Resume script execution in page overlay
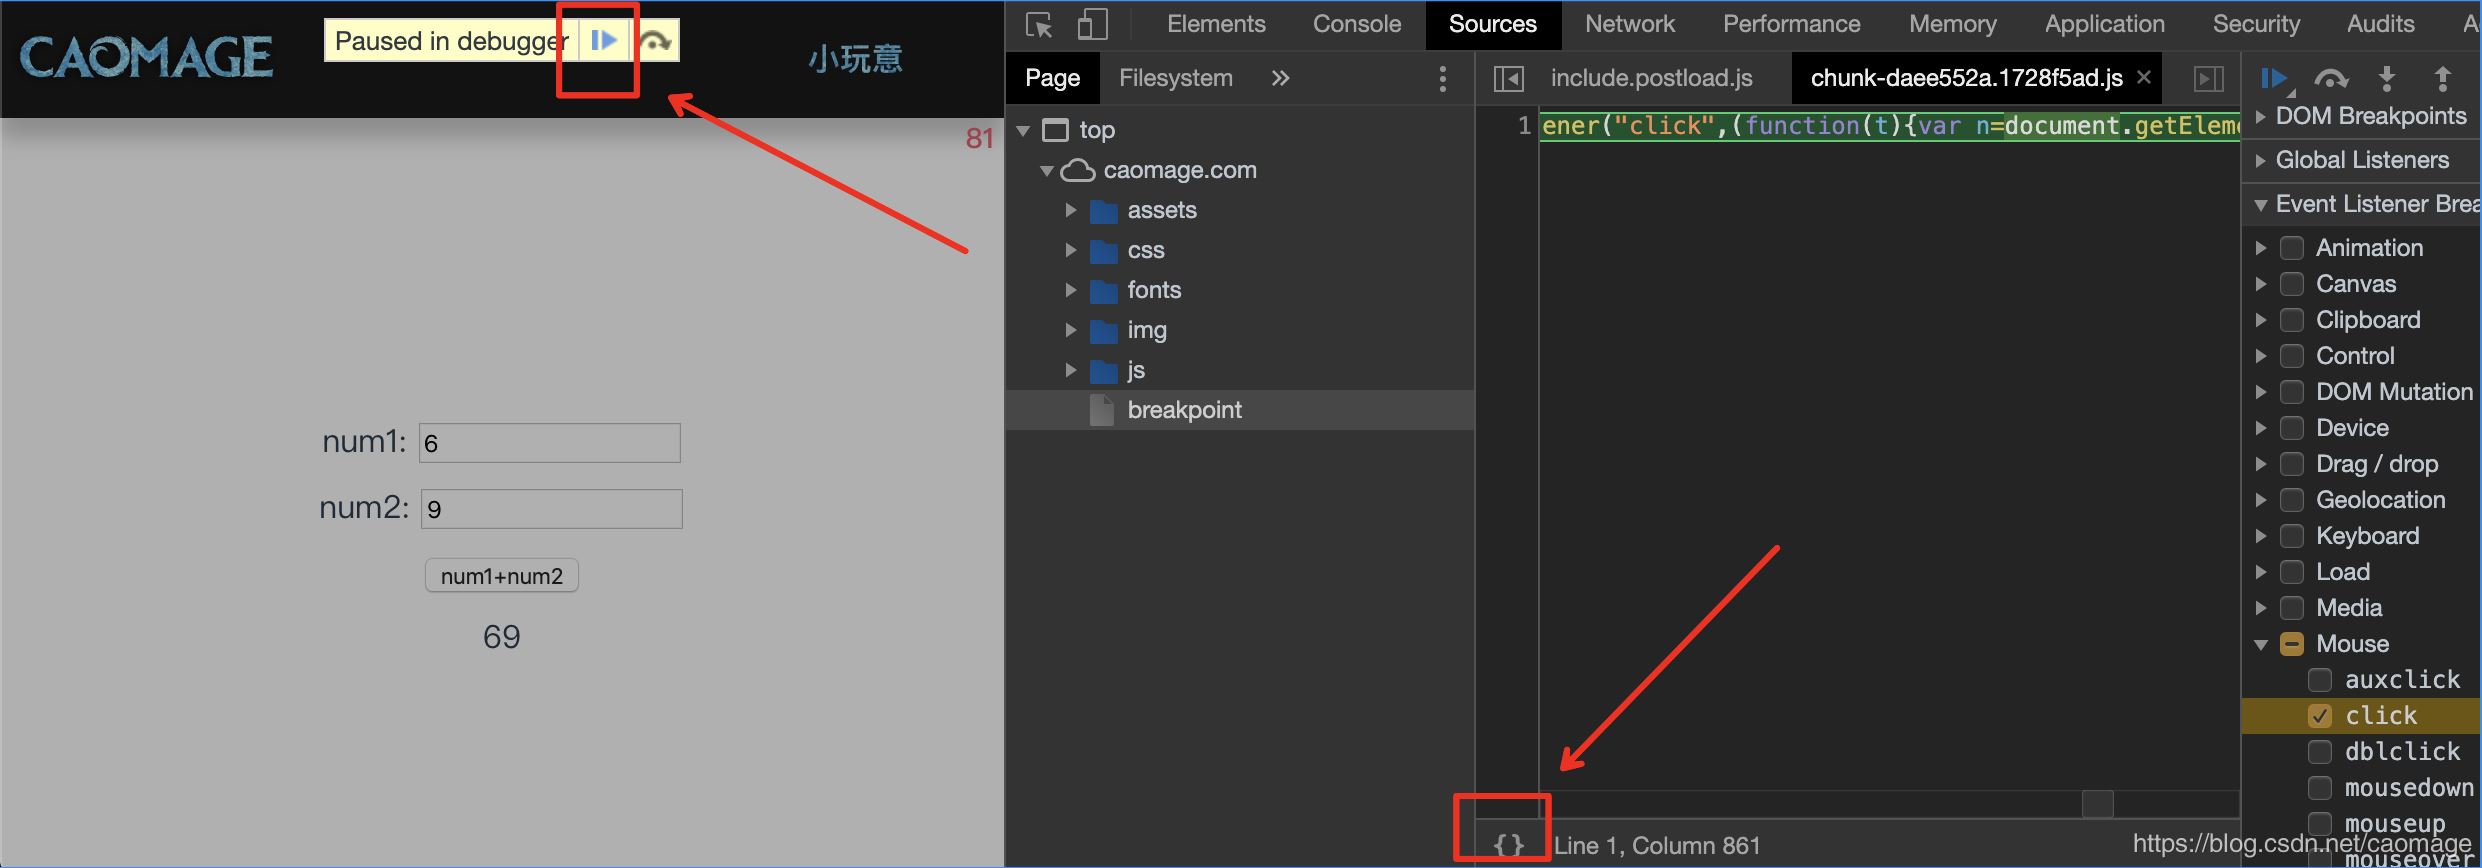This screenshot has height=868, width=2482. click(604, 41)
